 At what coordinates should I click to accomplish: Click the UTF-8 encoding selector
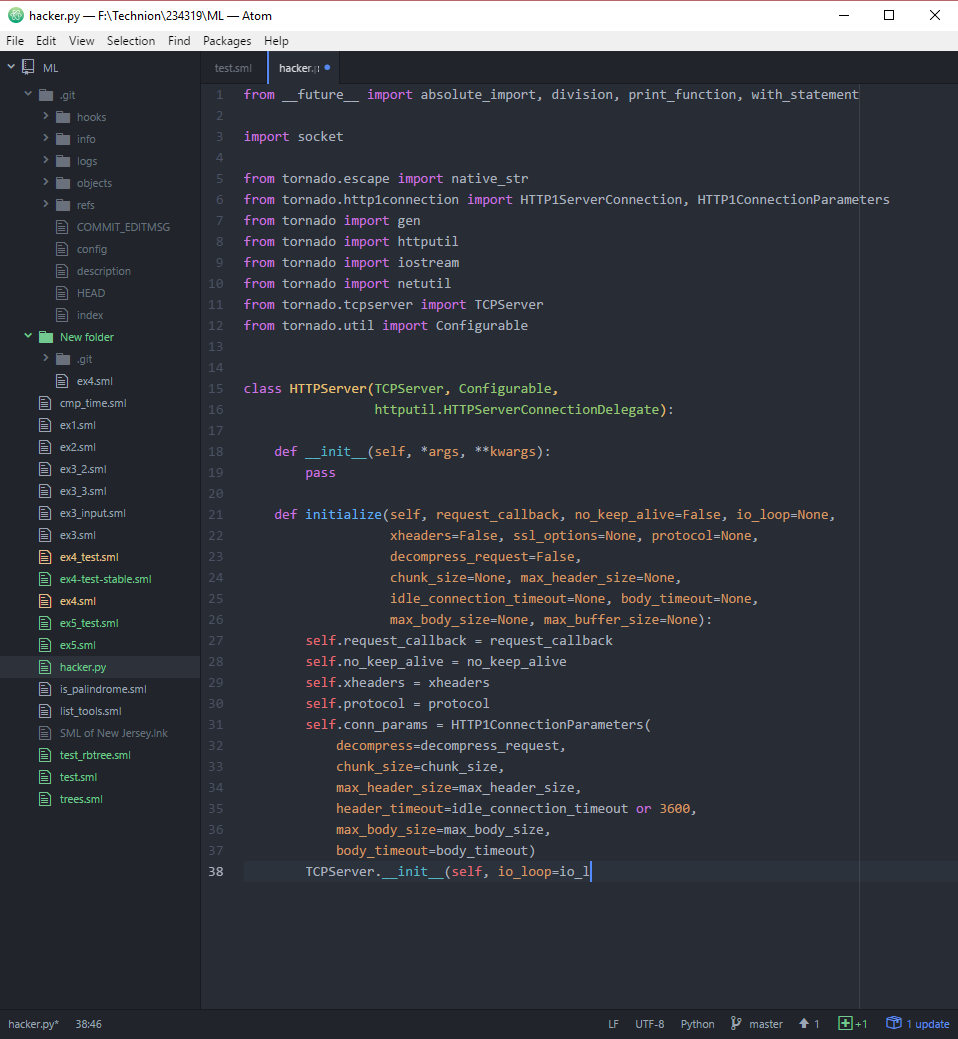point(649,1024)
